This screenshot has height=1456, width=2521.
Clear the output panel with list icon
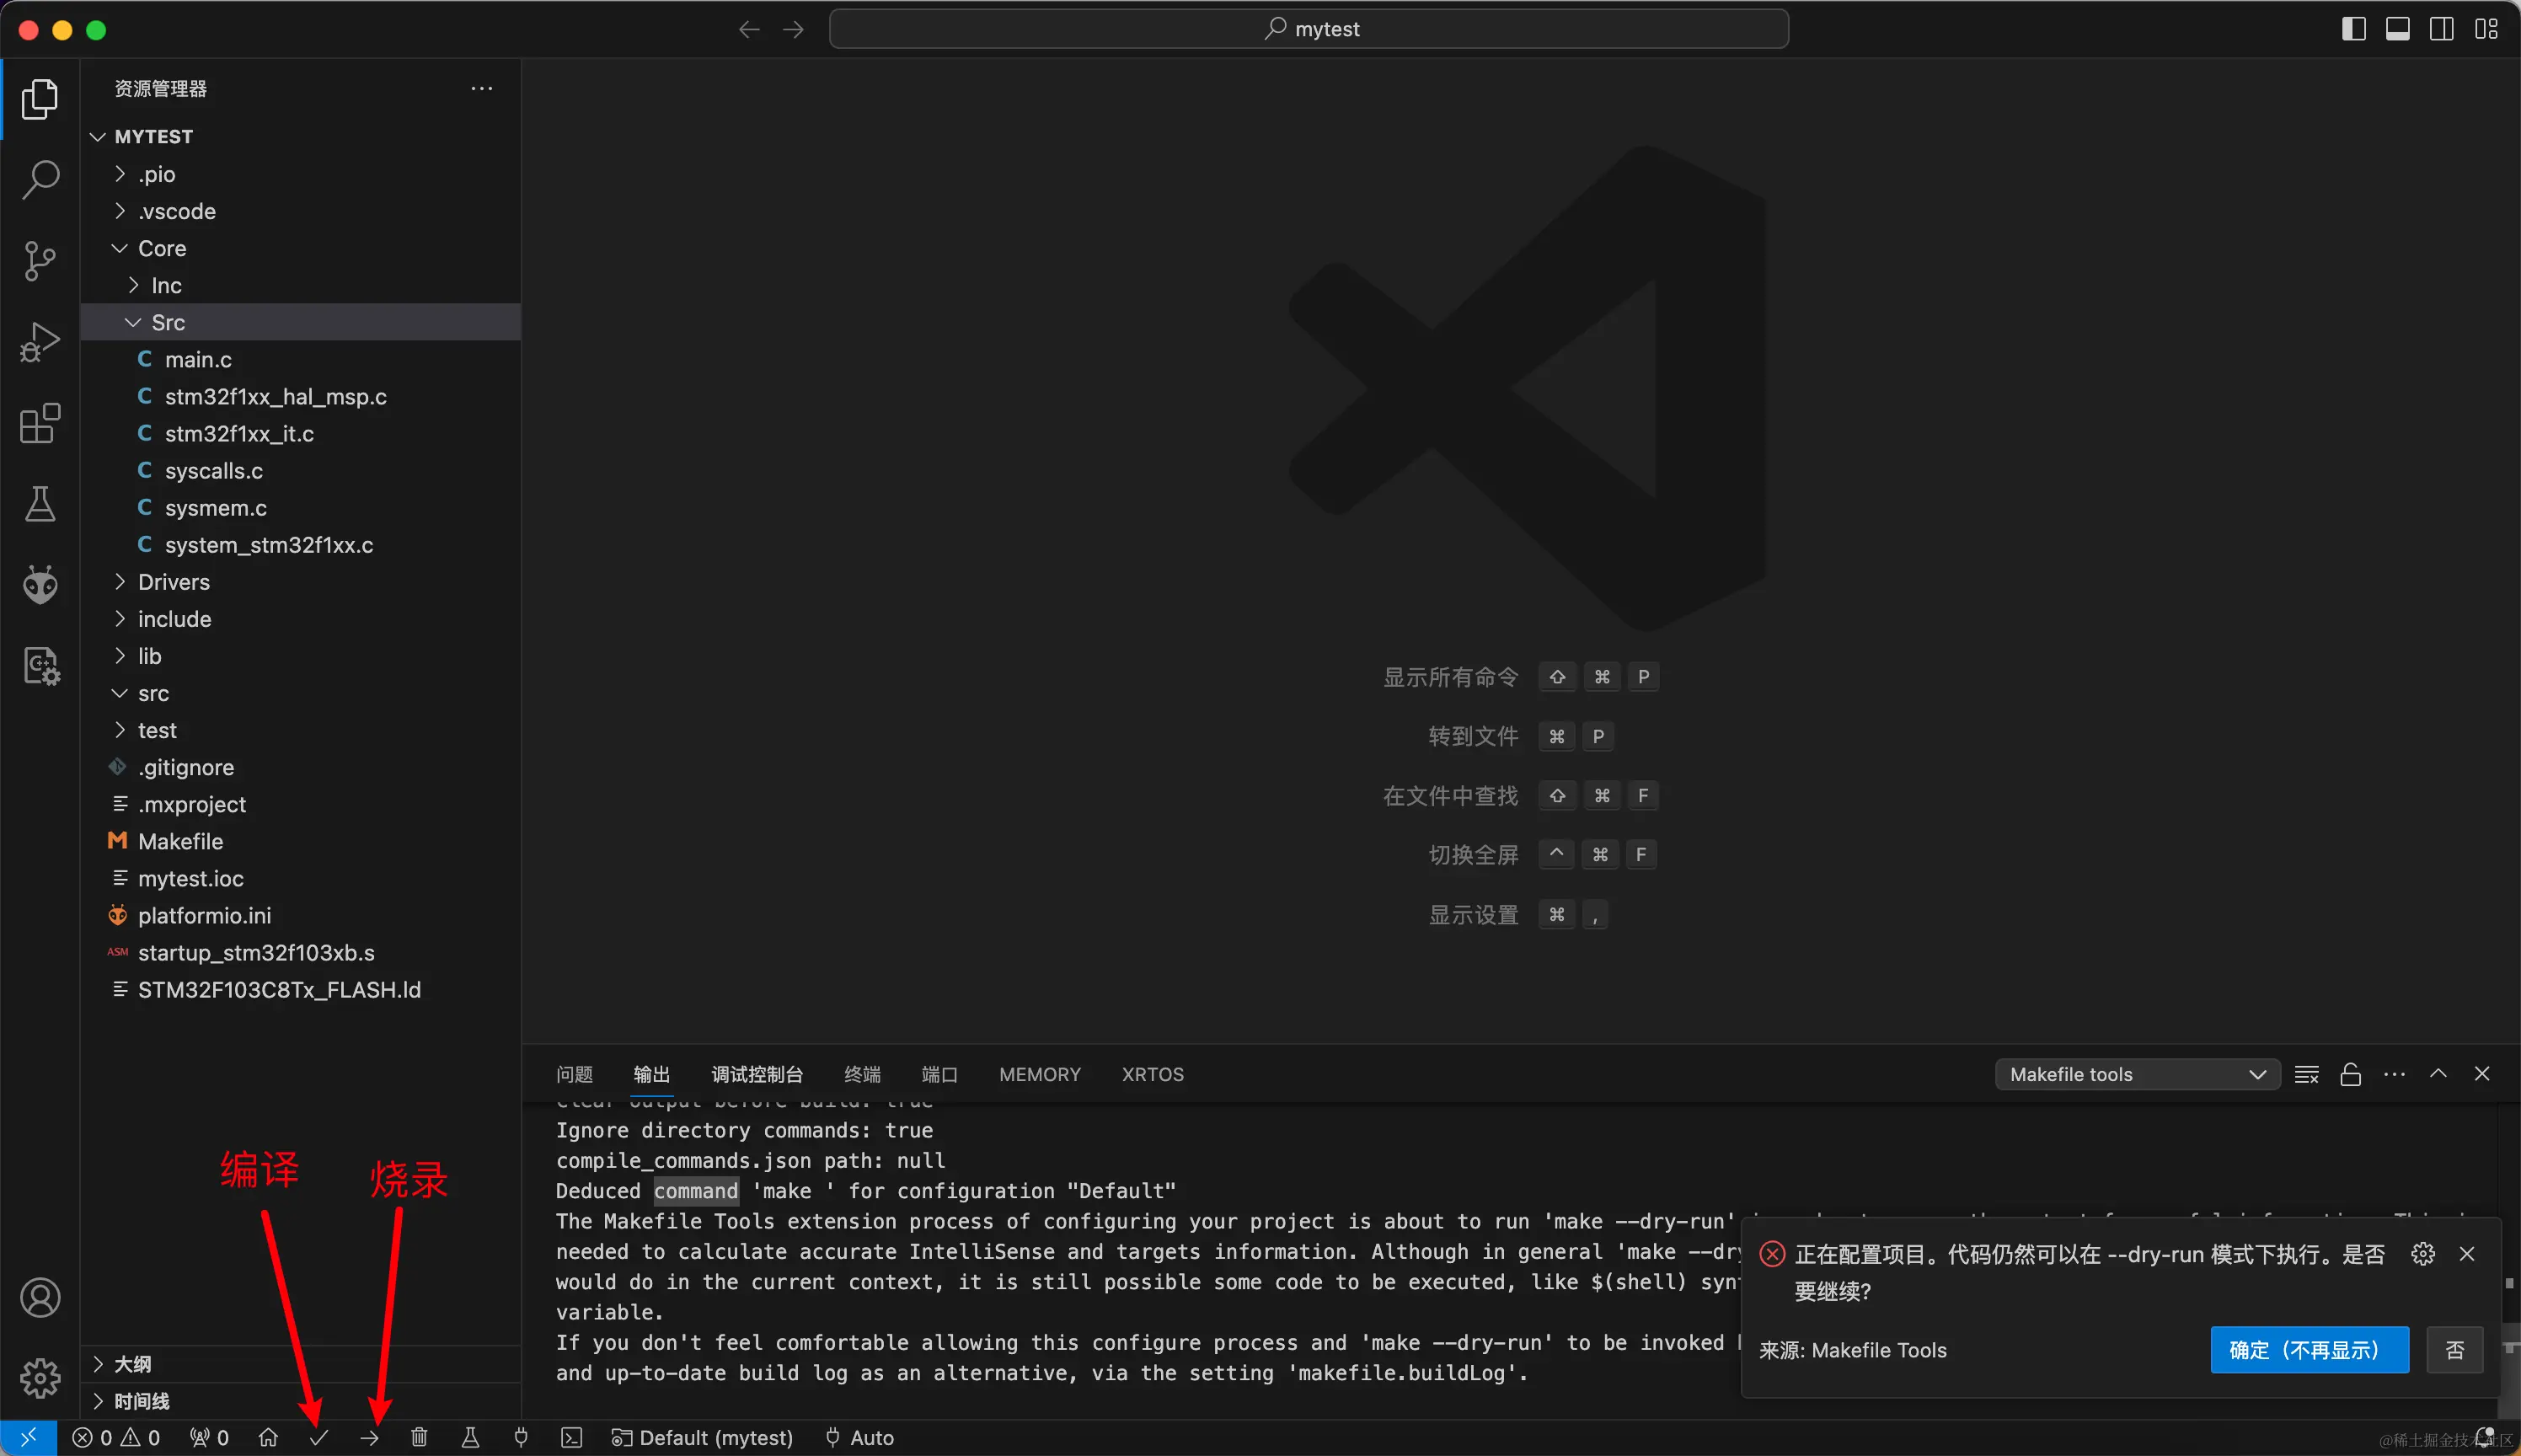pyautogui.click(x=2306, y=1075)
